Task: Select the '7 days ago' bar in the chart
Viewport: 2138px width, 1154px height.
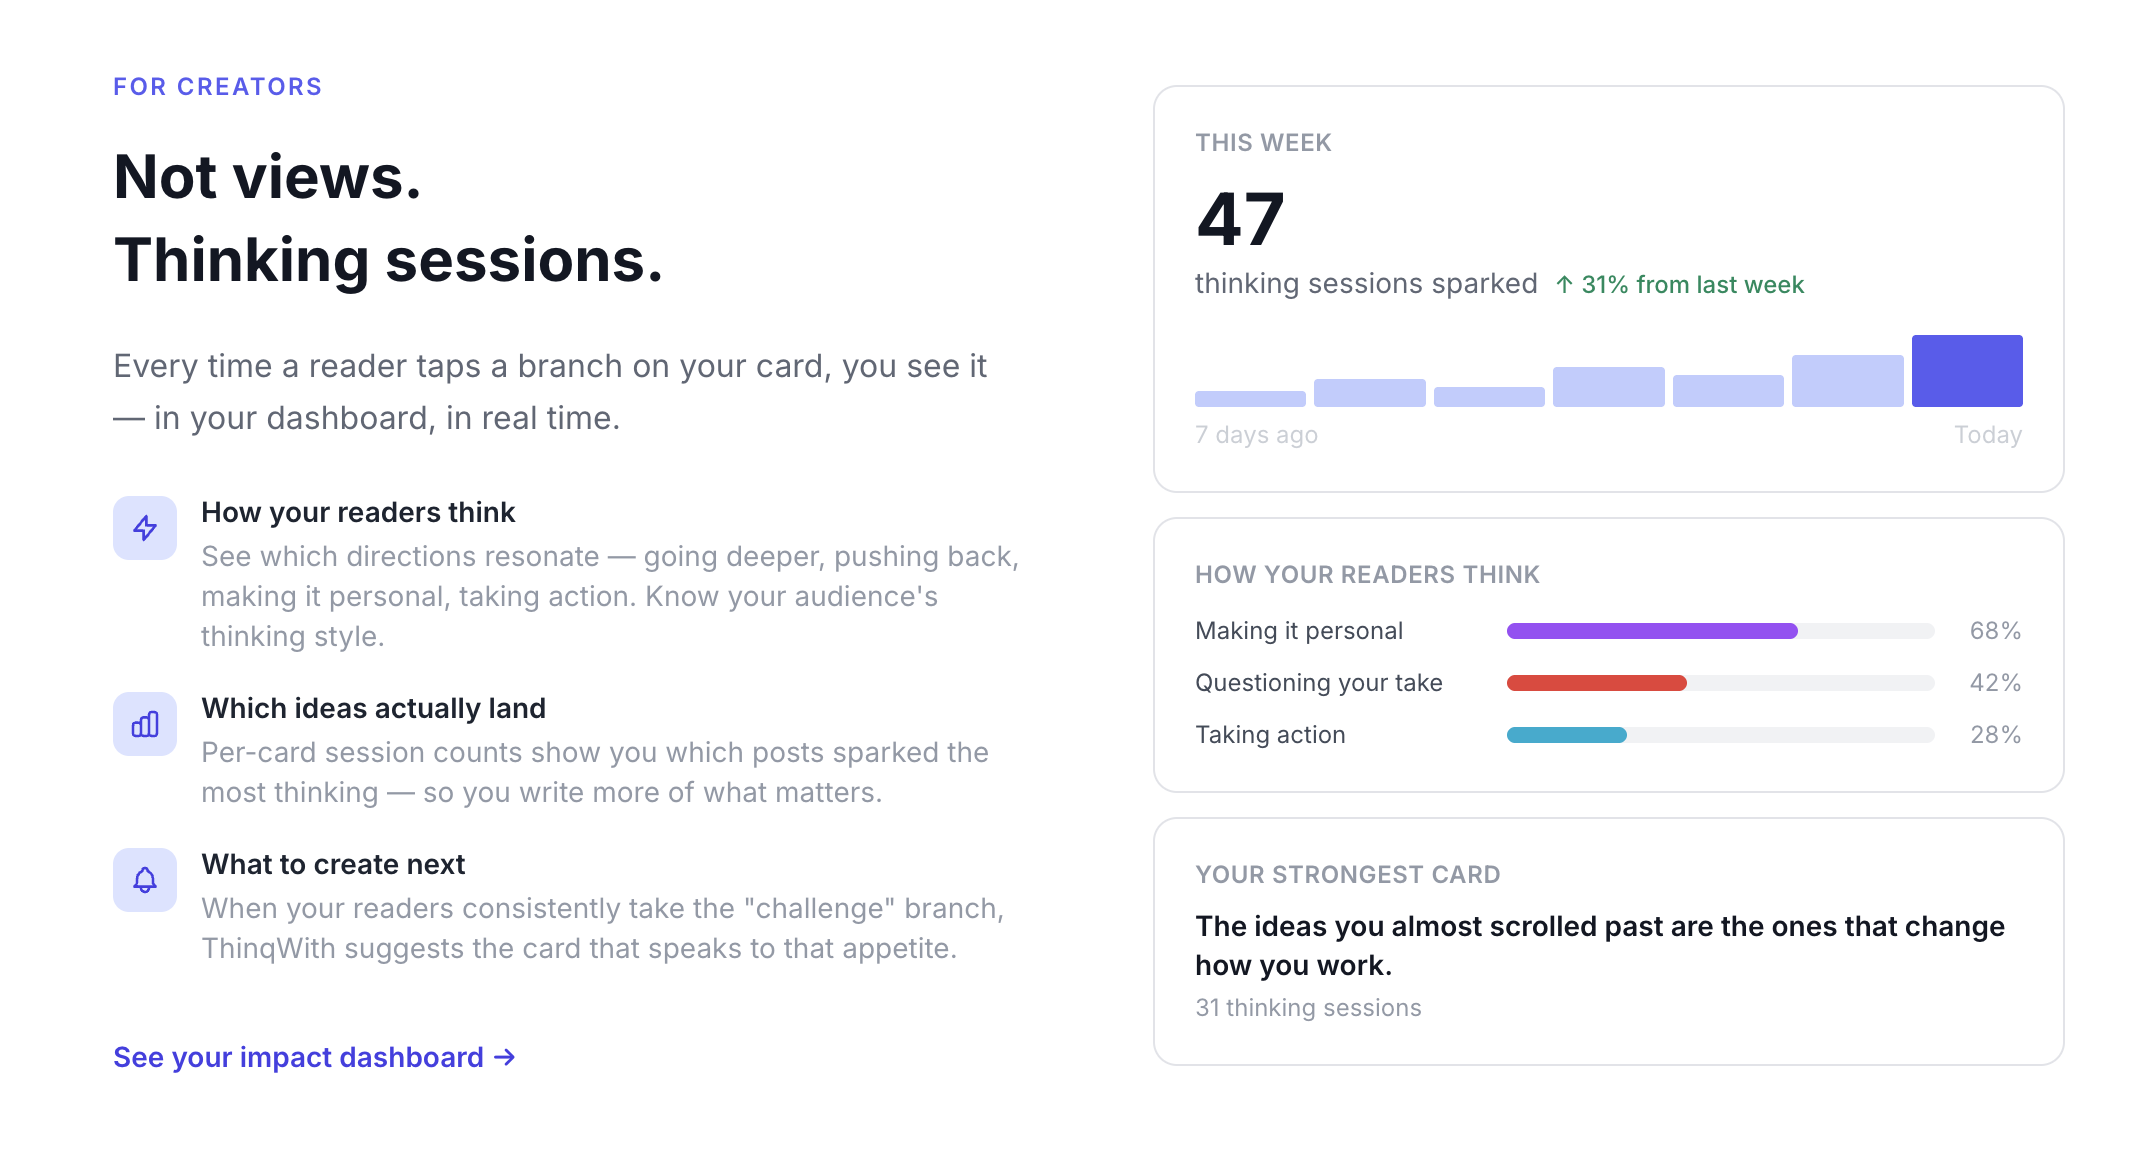Action: point(1250,397)
